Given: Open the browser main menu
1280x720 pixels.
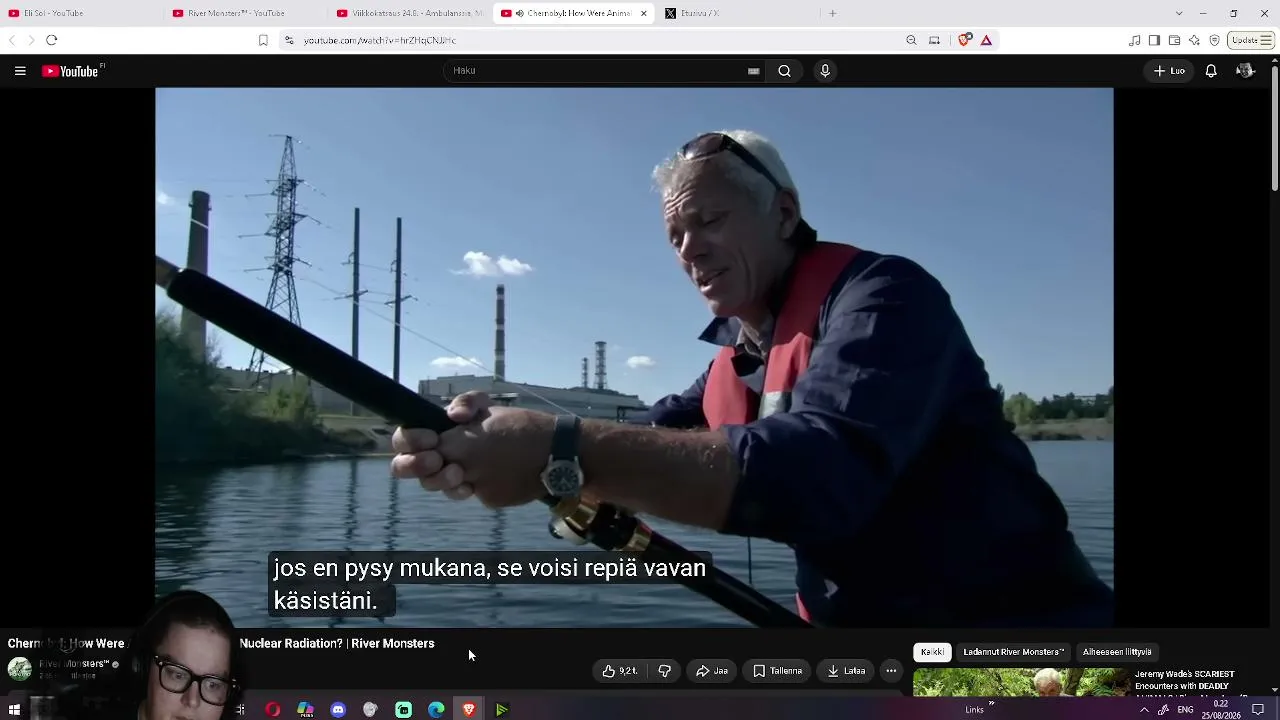Looking at the screenshot, I should tap(1266, 40).
